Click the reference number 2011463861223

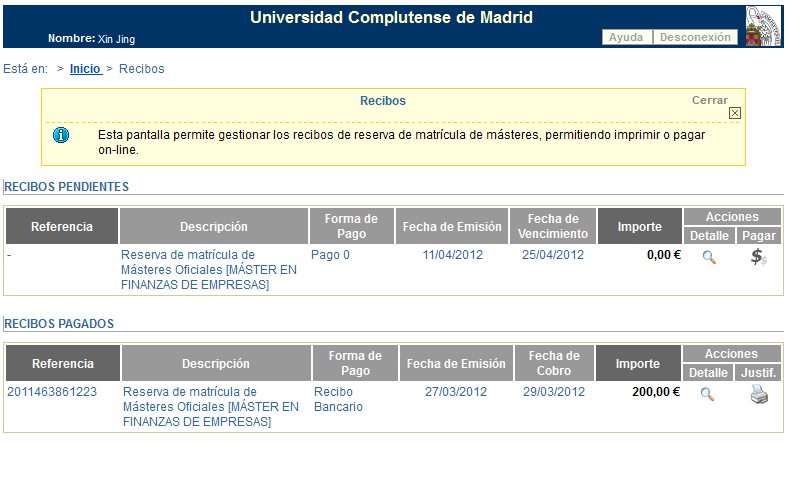[52, 392]
